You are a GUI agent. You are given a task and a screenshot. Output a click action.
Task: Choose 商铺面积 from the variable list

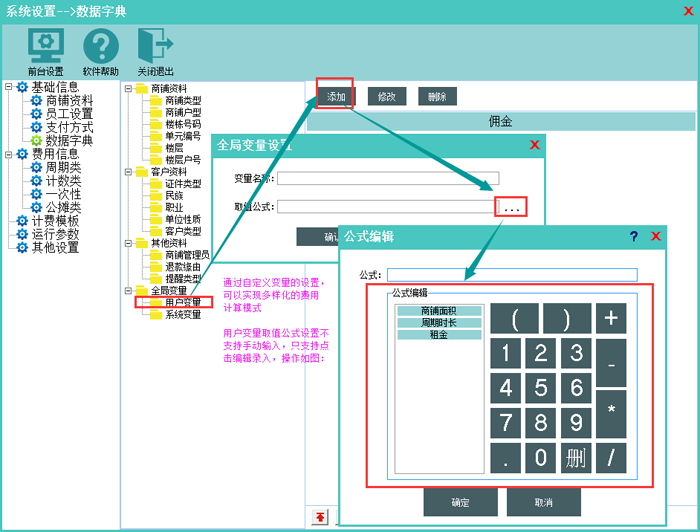coord(439,311)
